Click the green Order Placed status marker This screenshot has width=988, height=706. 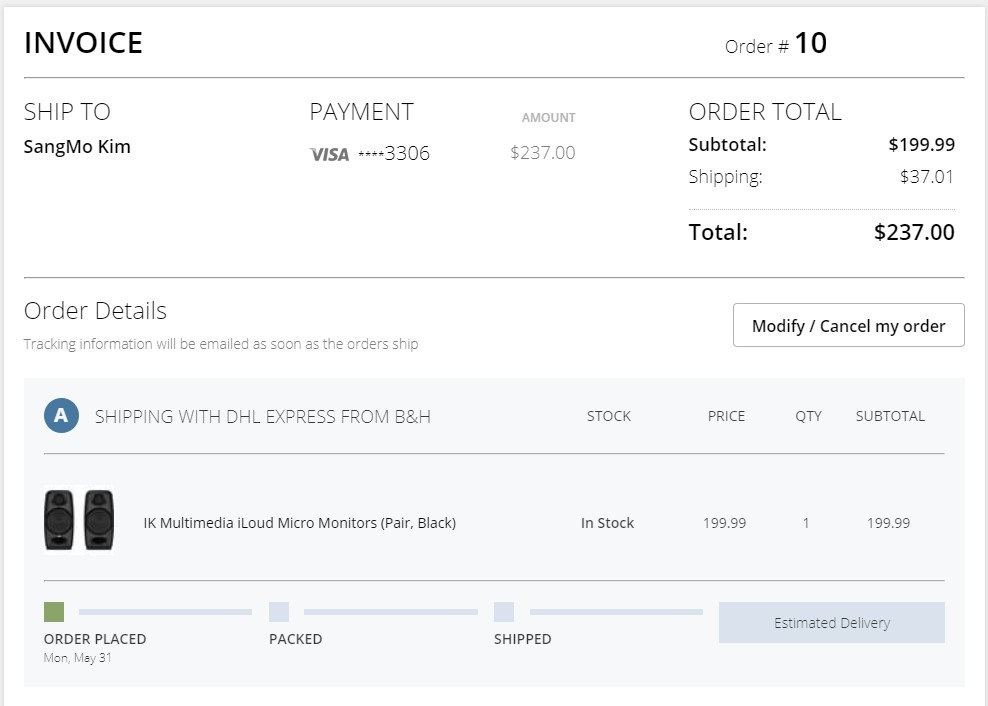point(54,612)
